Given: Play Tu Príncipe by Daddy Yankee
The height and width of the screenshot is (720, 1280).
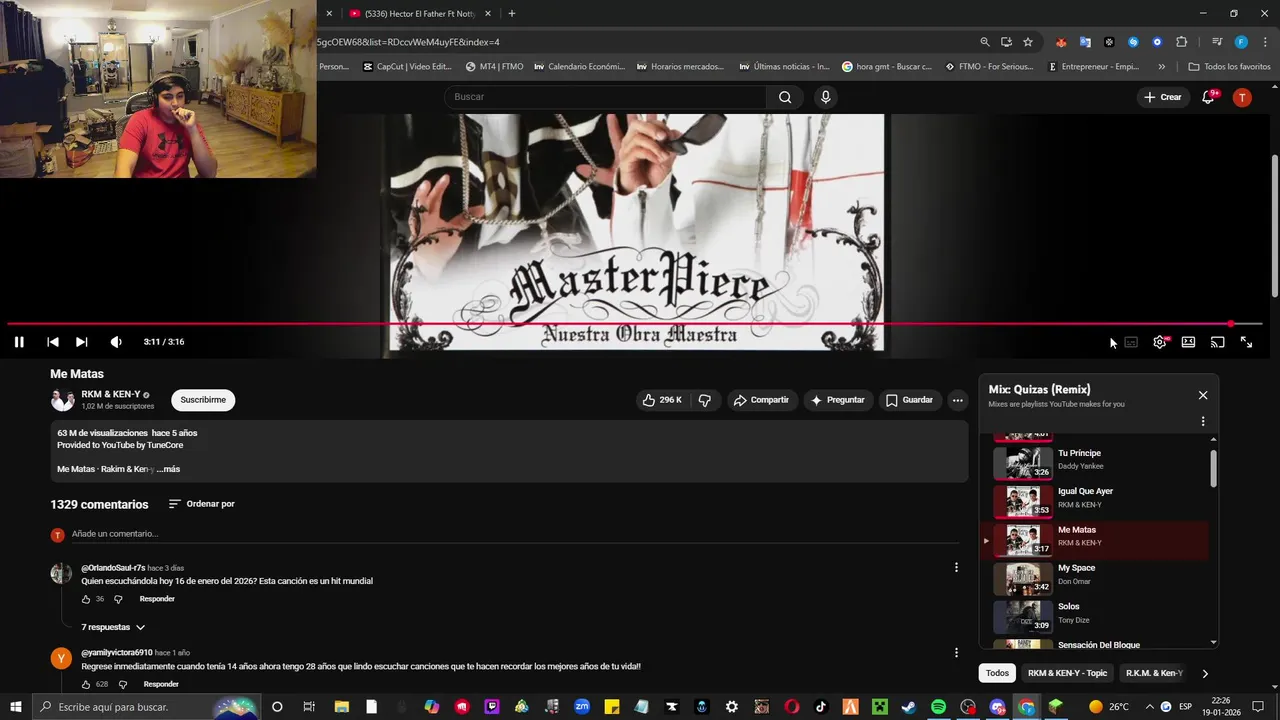Looking at the screenshot, I should click(1097, 463).
